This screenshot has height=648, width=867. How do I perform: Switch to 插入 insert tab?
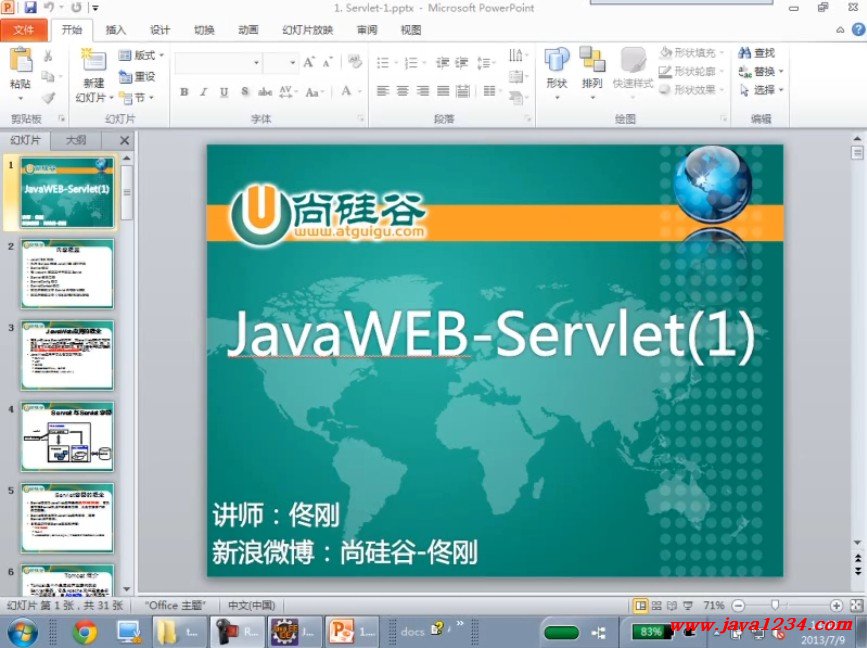116,30
